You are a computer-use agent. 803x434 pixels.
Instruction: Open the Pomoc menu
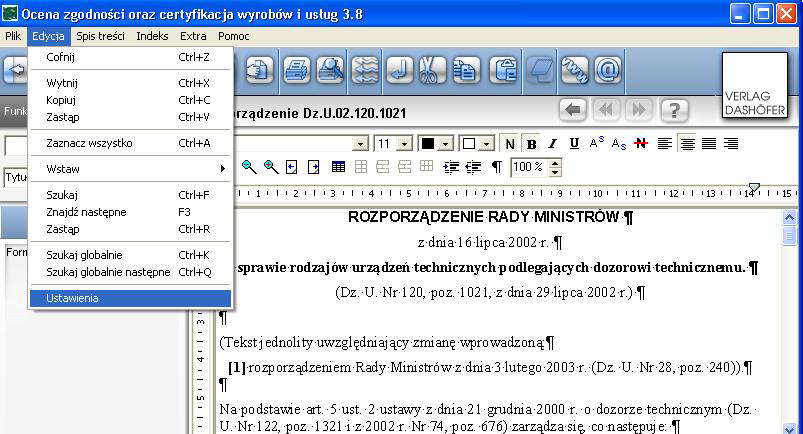[234, 36]
